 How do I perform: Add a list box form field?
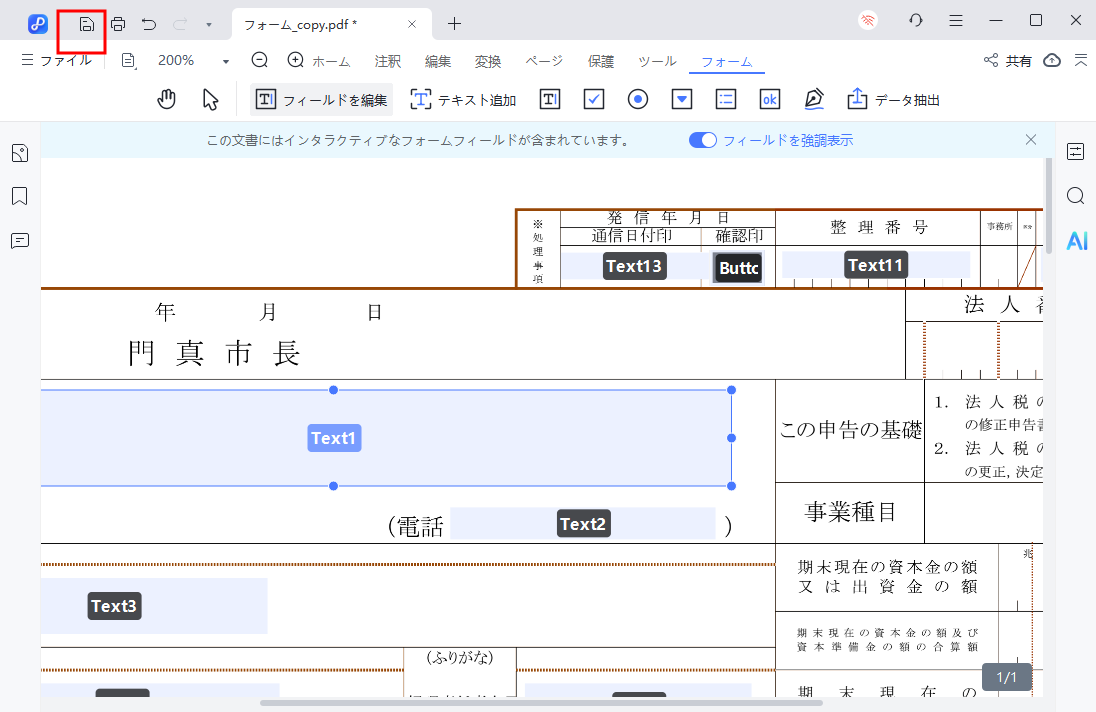coord(725,99)
